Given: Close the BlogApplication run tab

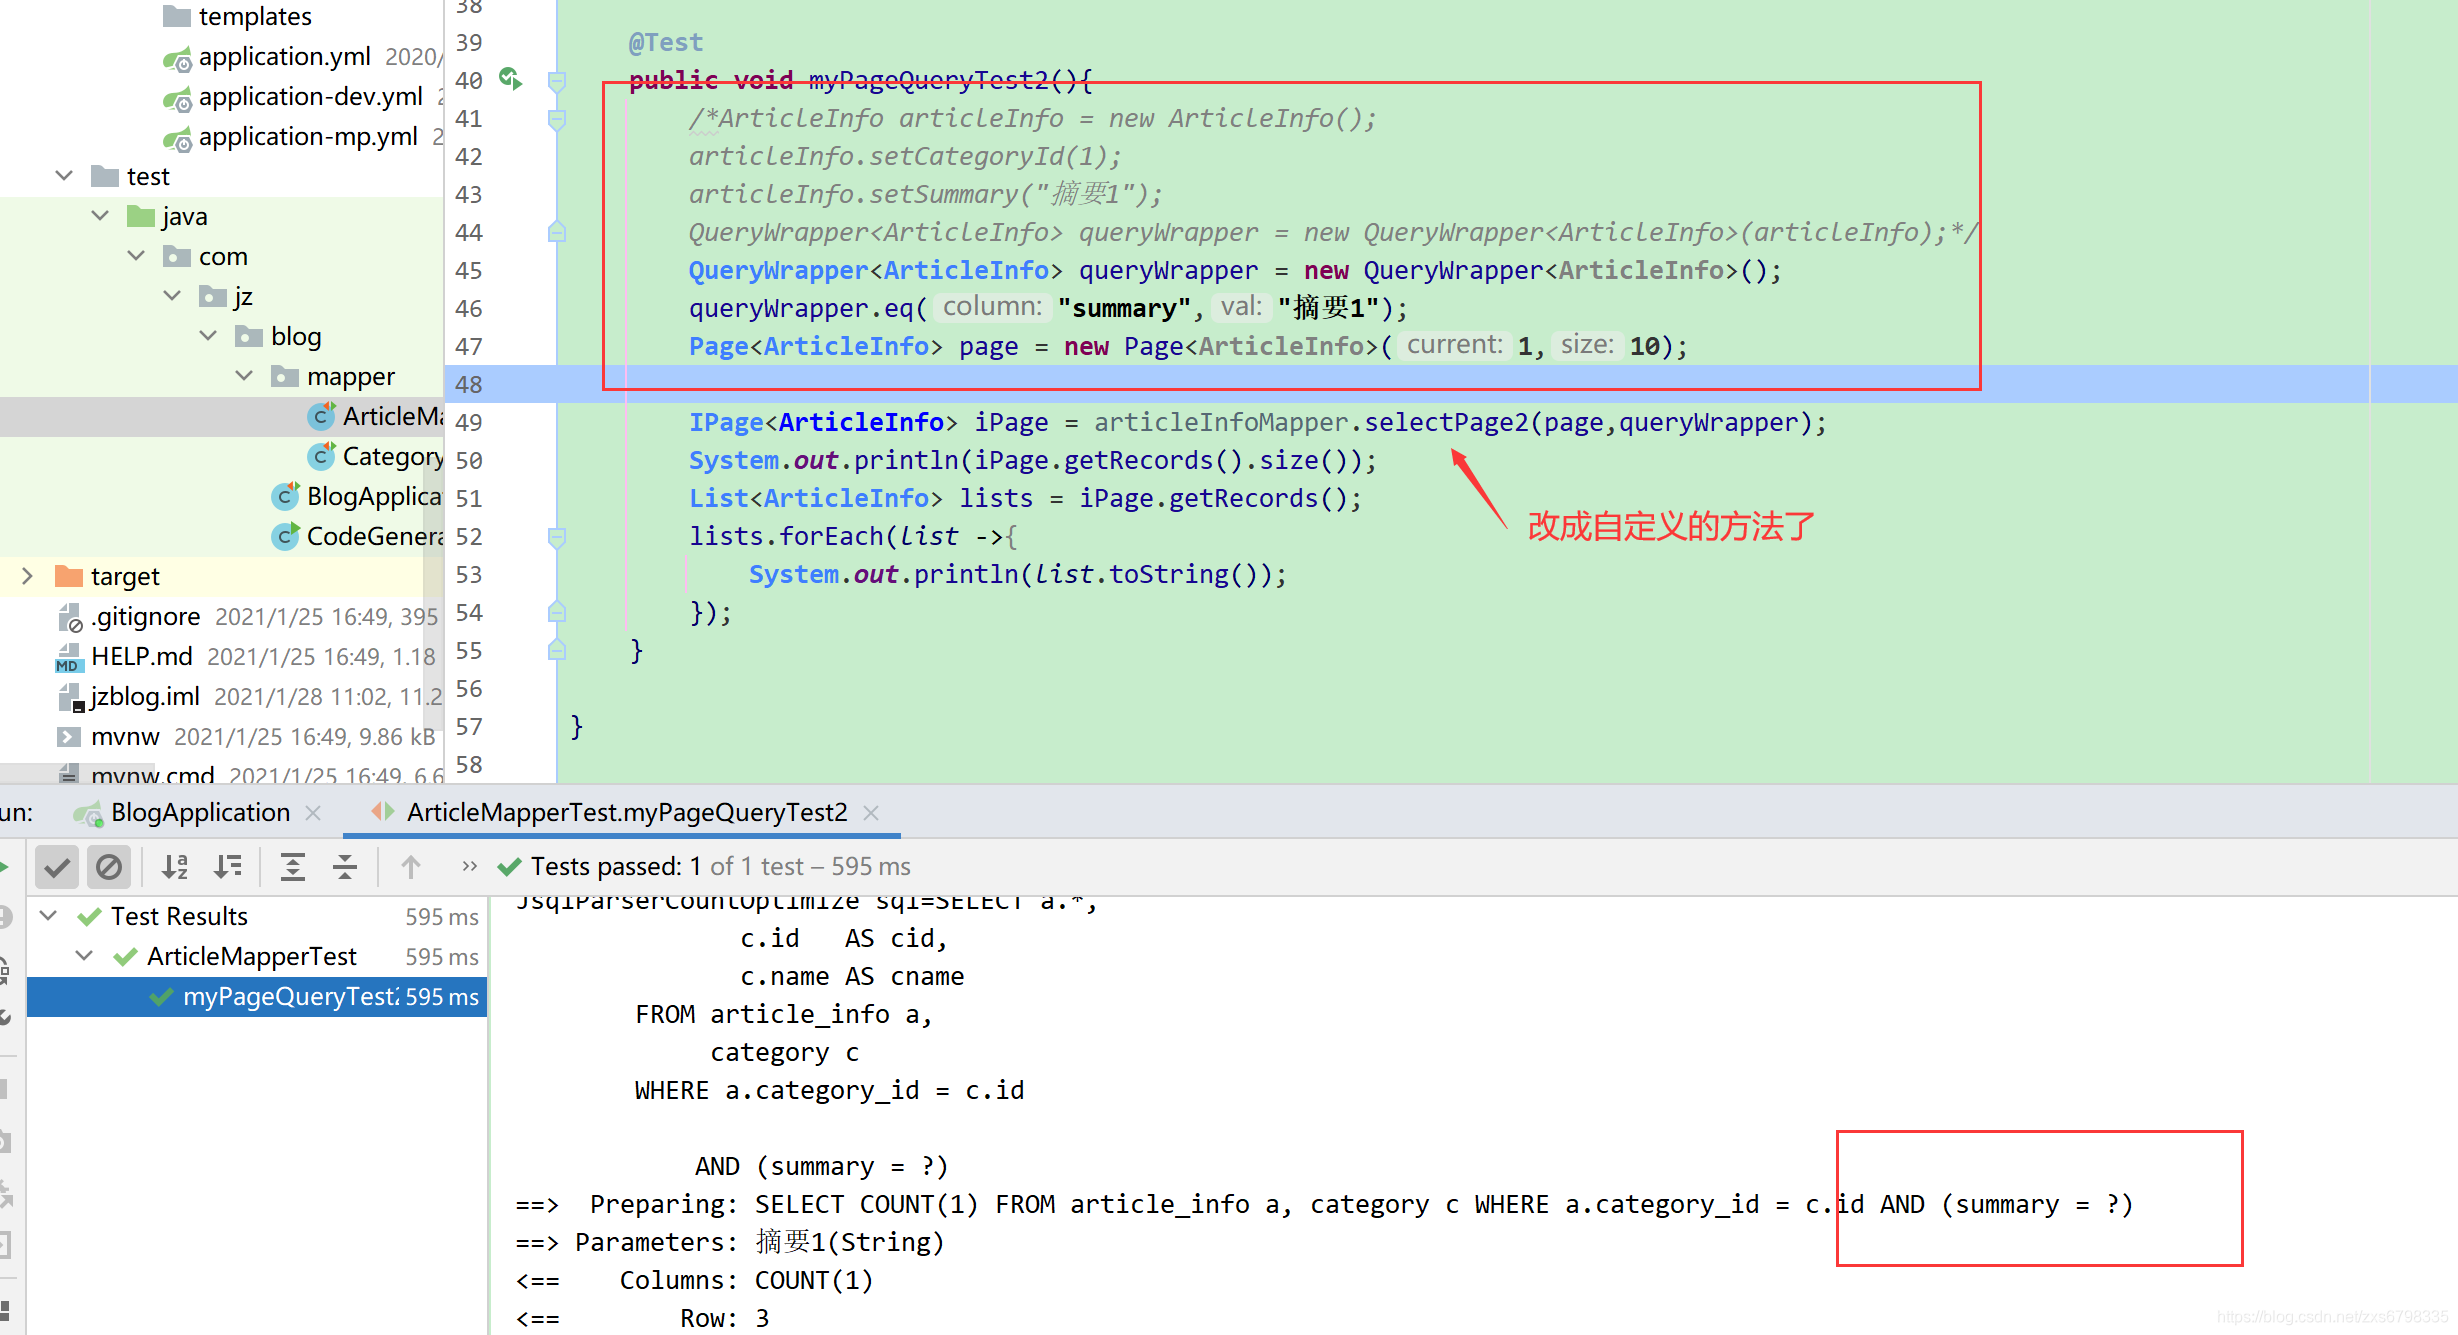Looking at the screenshot, I should tap(313, 813).
